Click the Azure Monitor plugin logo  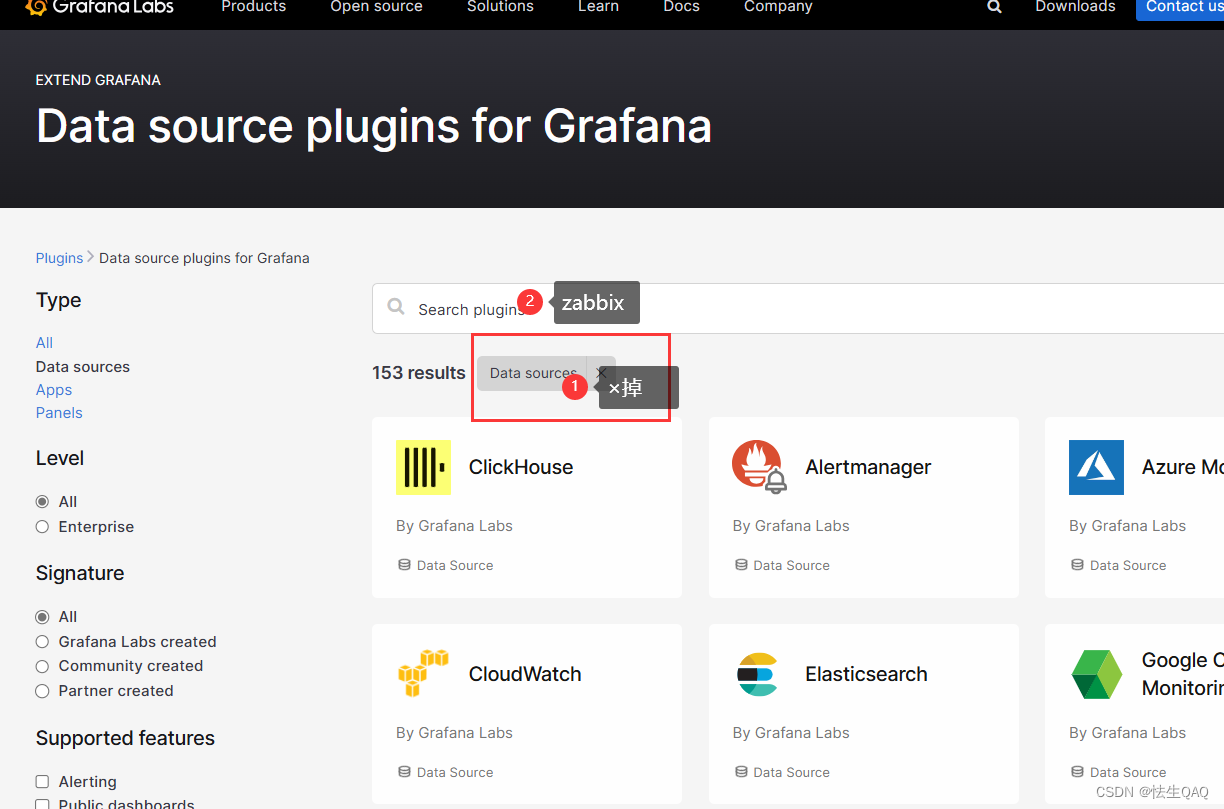click(x=1096, y=467)
